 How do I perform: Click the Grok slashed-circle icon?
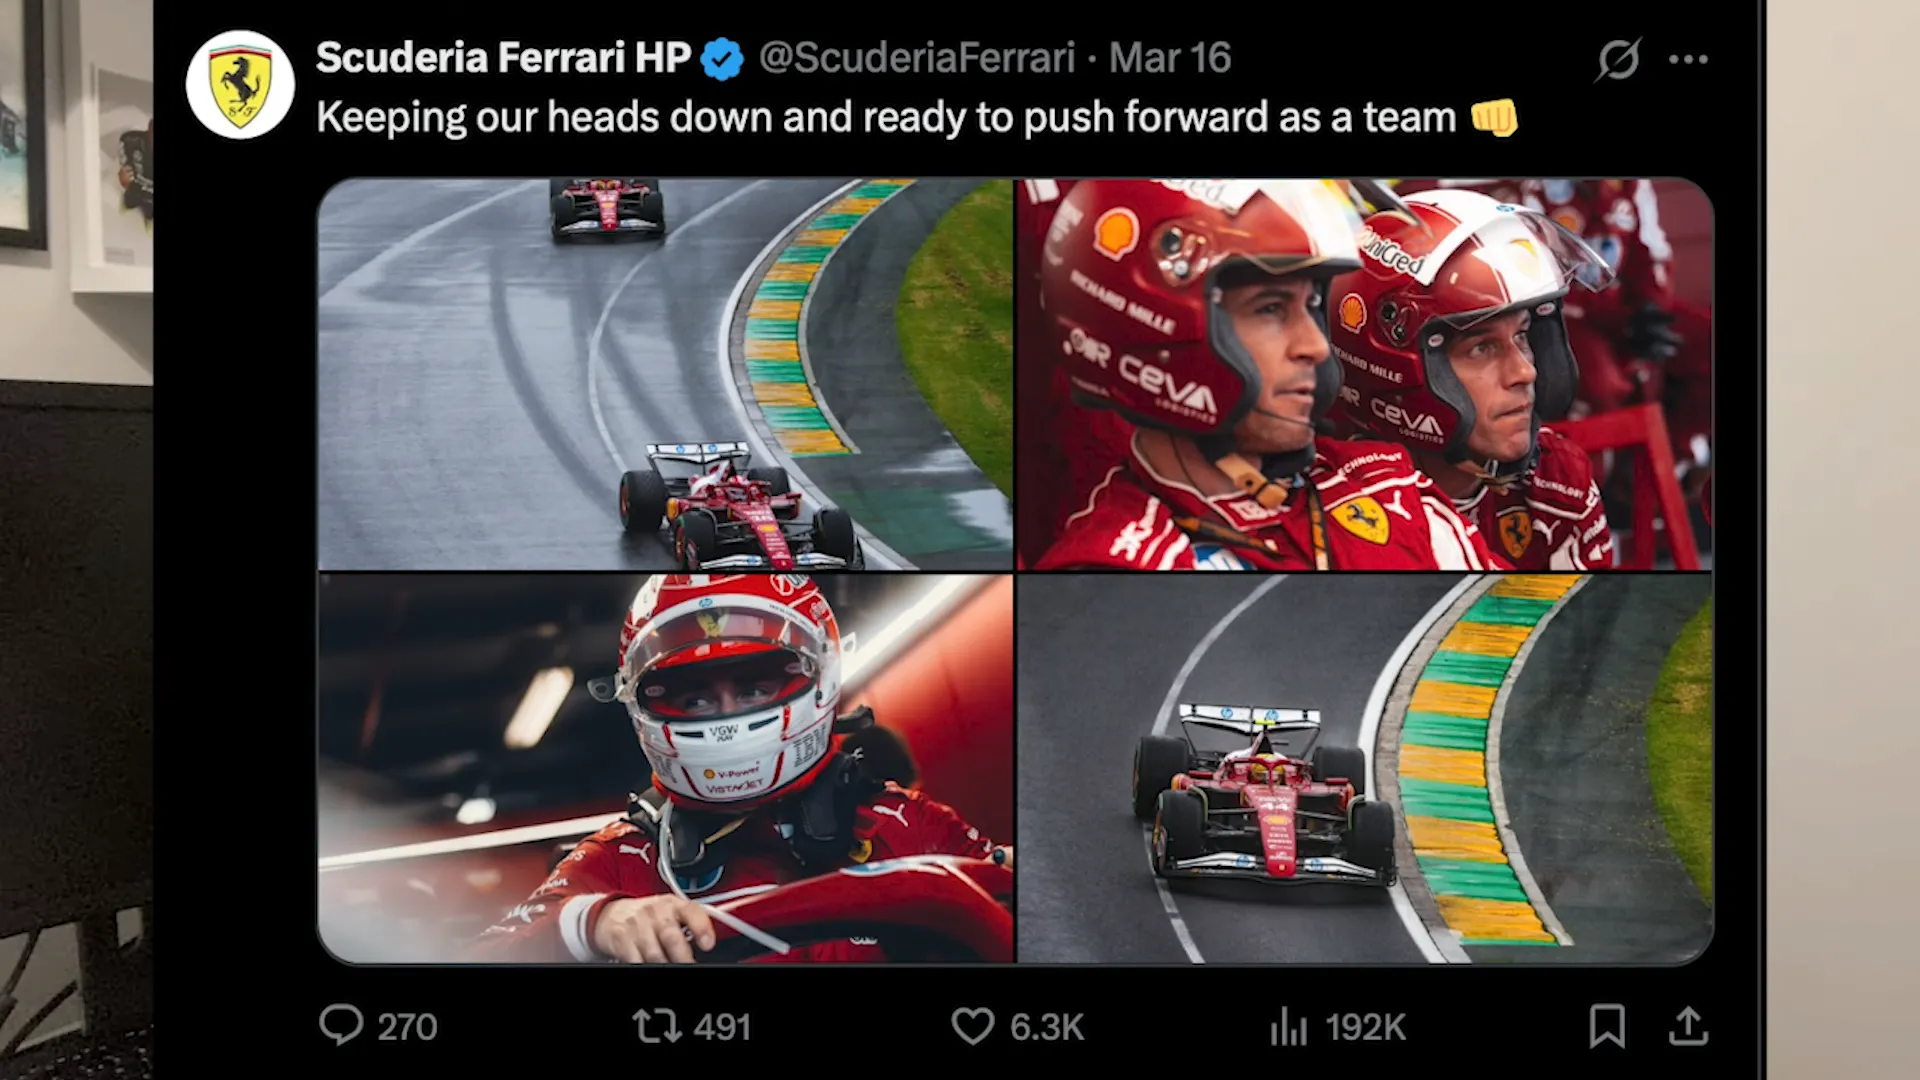tap(1618, 59)
